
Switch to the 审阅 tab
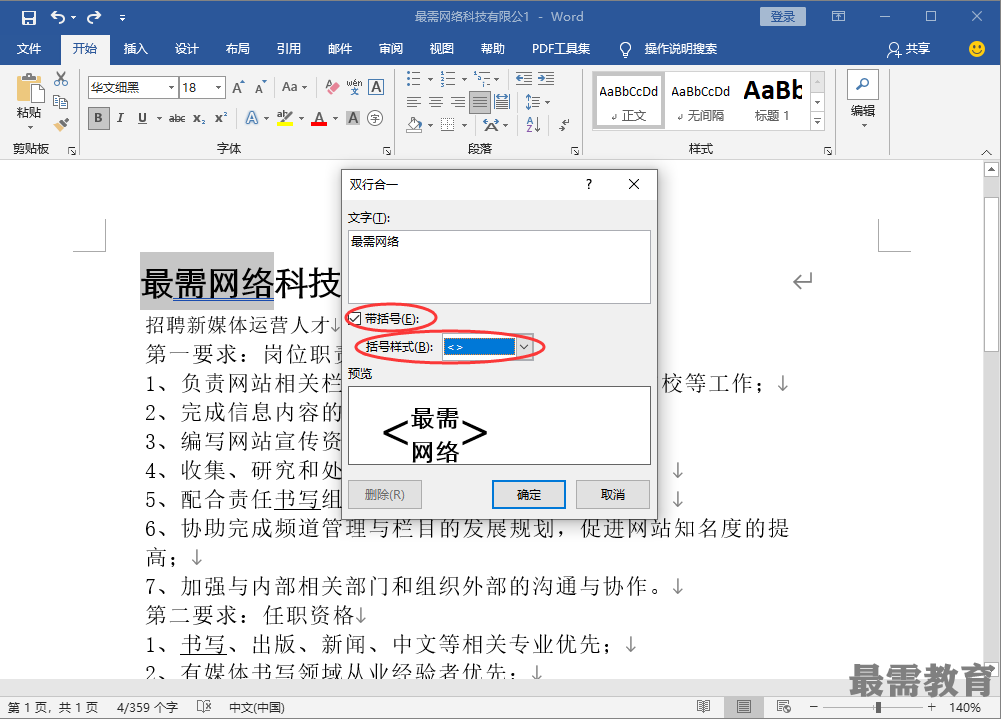391,49
